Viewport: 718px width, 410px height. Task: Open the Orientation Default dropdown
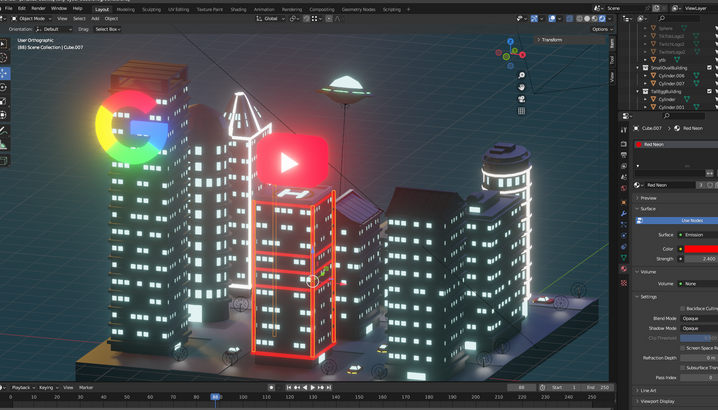54,29
